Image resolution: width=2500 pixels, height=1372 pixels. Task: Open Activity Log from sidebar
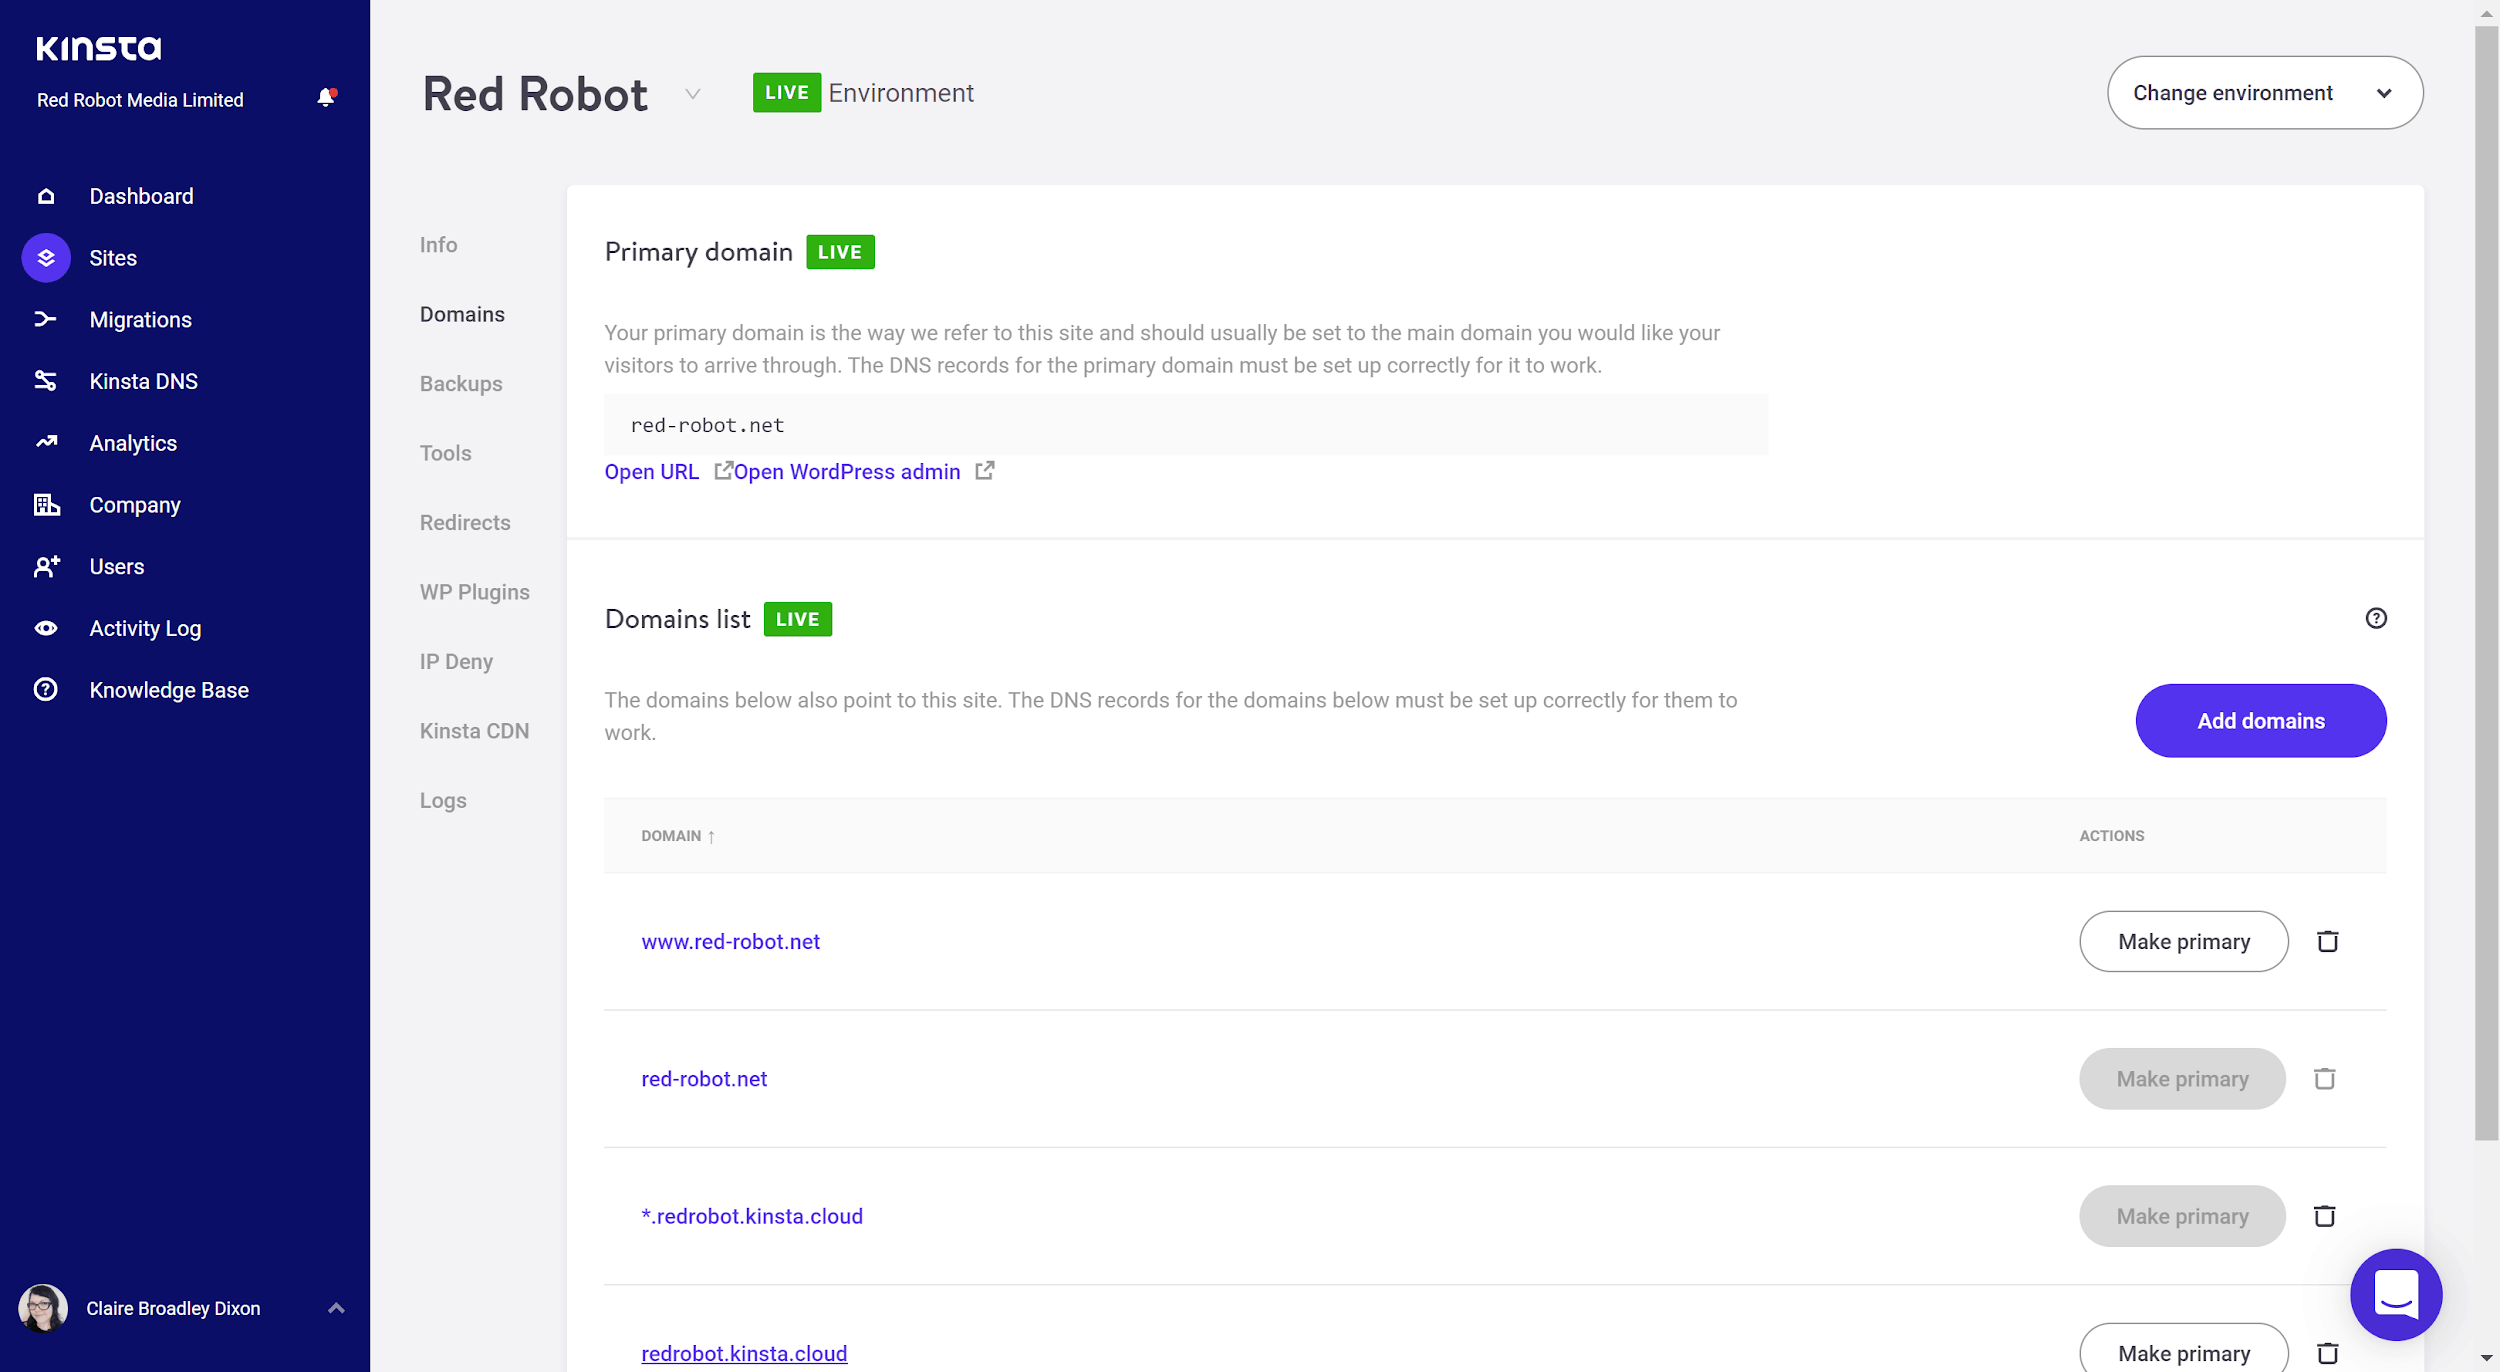click(x=145, y=628)
